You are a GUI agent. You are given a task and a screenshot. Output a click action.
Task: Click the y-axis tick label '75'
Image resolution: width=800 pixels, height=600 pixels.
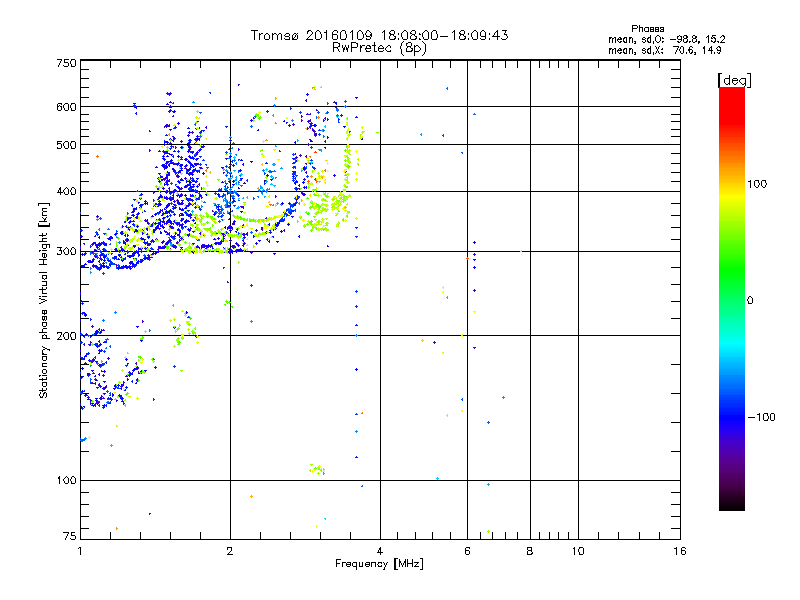(x=70, y=536)
